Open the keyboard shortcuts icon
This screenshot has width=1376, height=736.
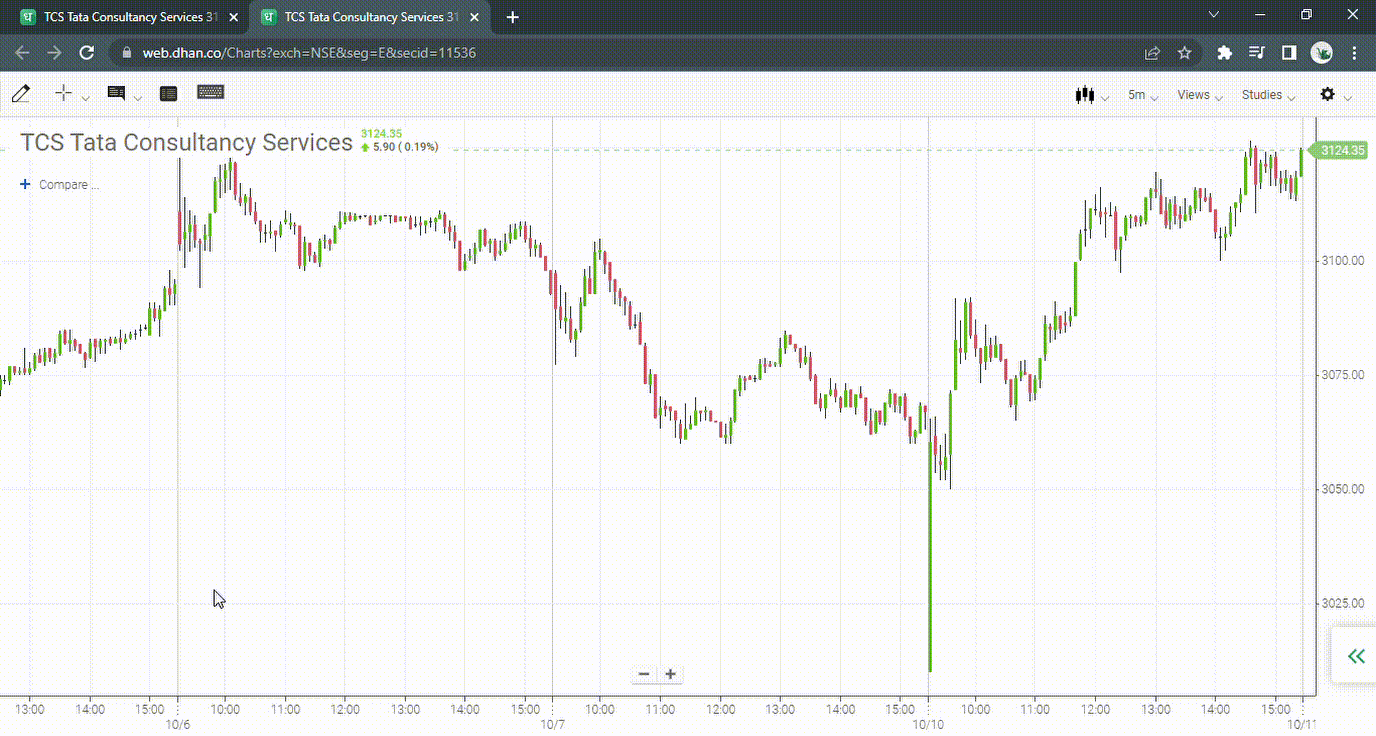(210, 93)
